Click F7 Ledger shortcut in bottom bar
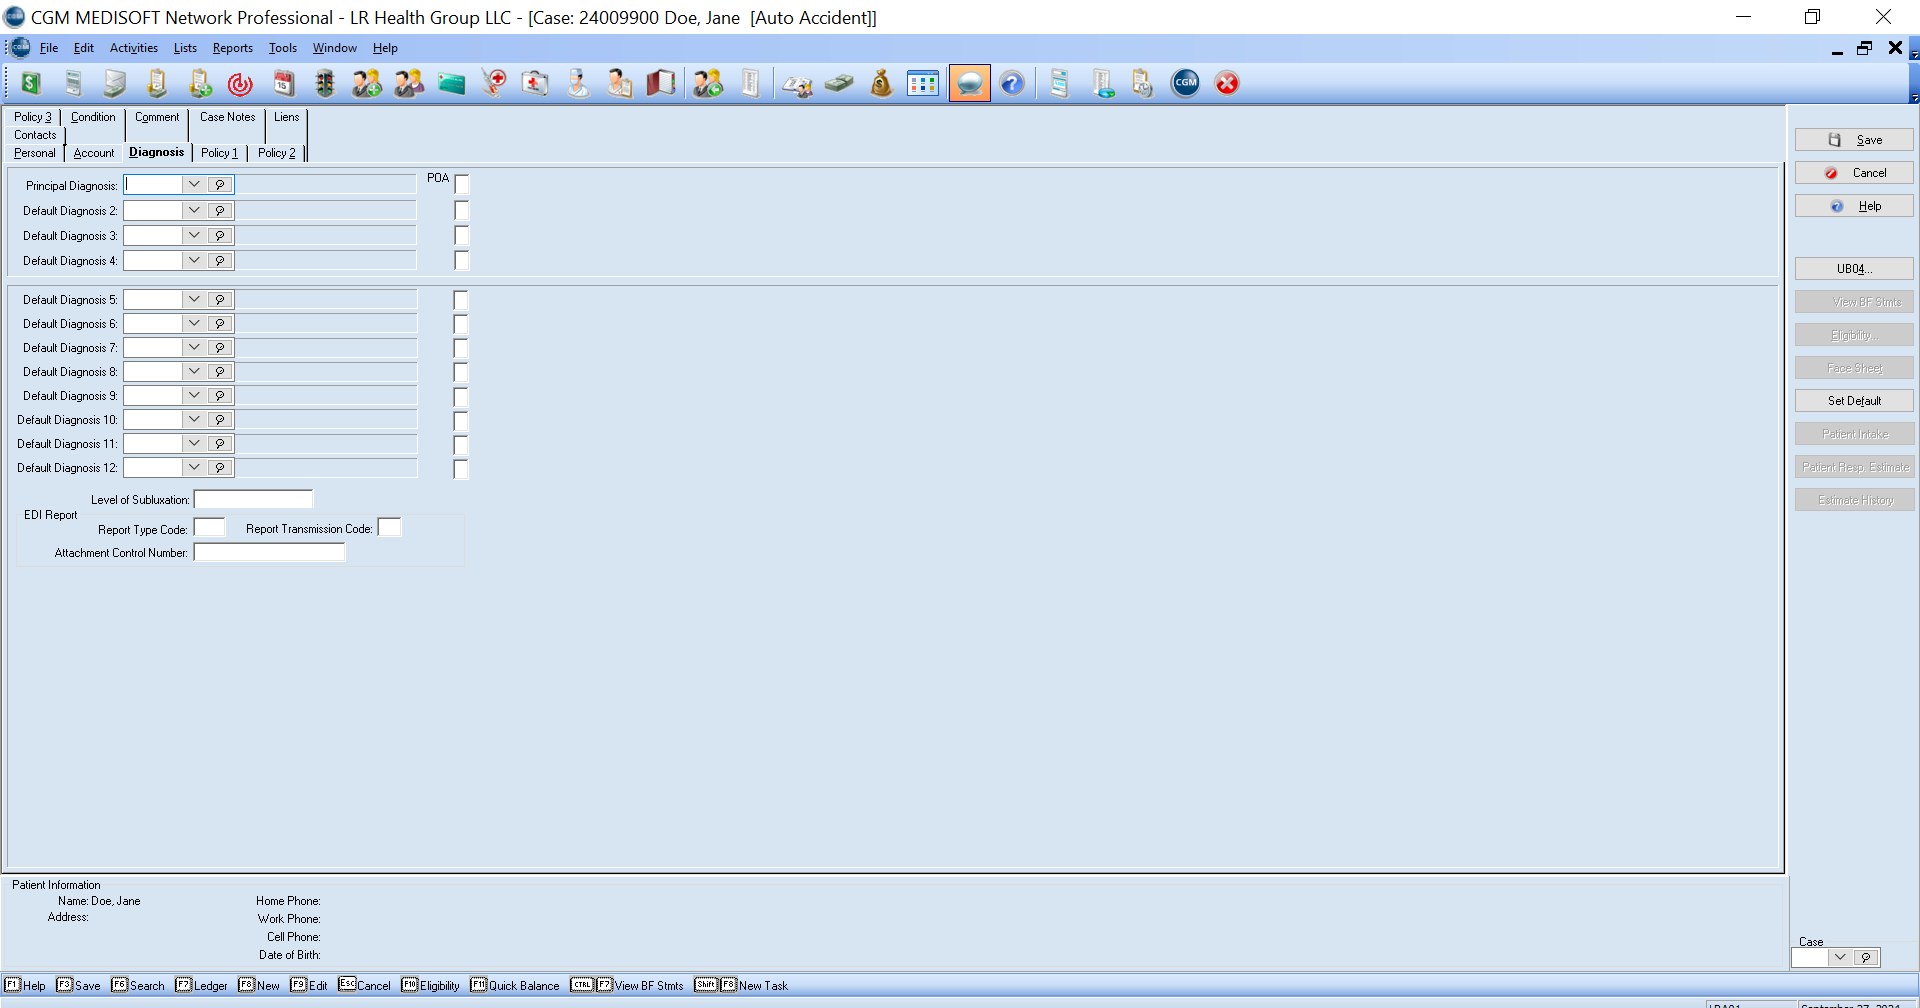Screen dimensions: 1920x1008 click(x=201, y=985)
